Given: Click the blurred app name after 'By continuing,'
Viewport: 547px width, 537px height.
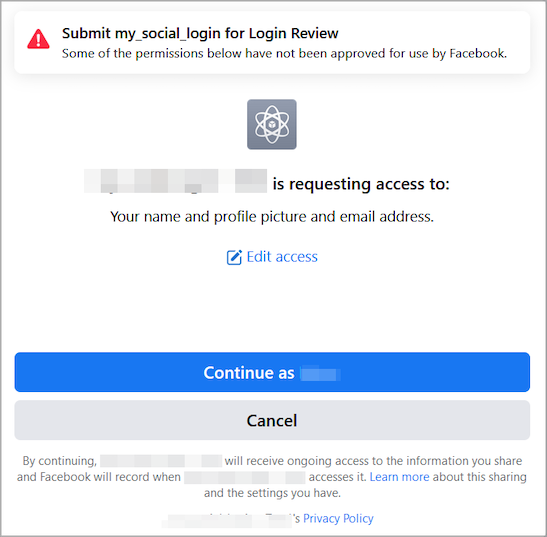Looking at the screenshot, I should tap(161, 461).
